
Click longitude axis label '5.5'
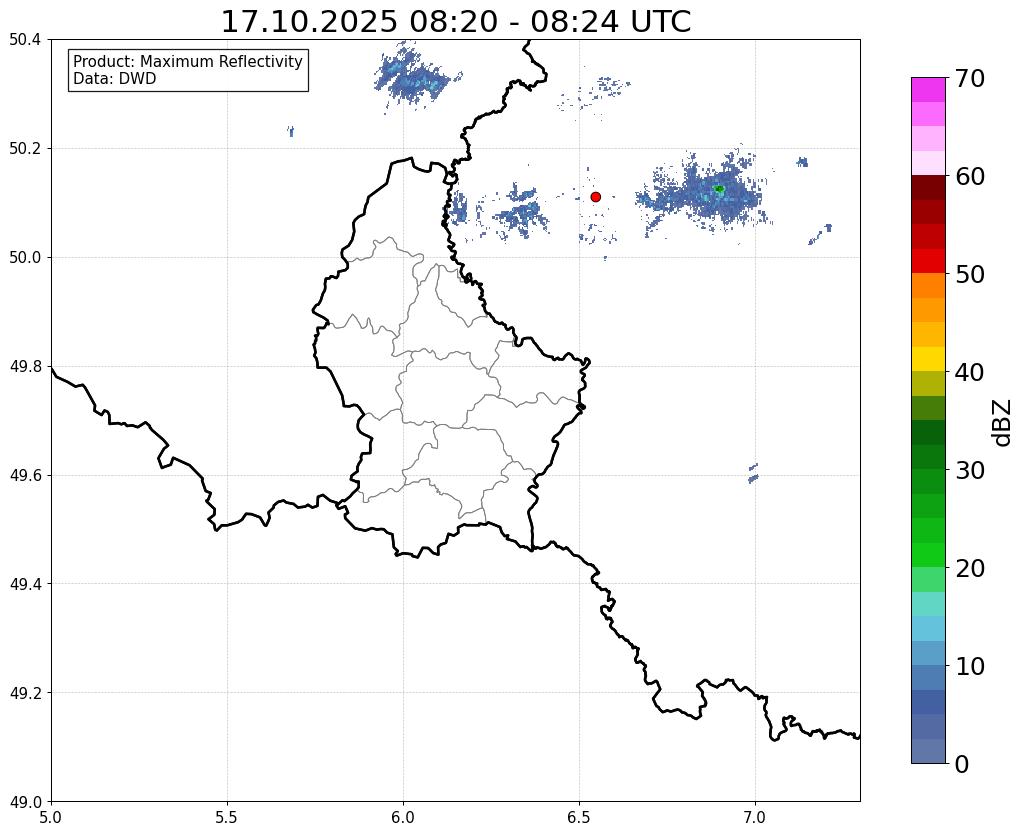227,817
